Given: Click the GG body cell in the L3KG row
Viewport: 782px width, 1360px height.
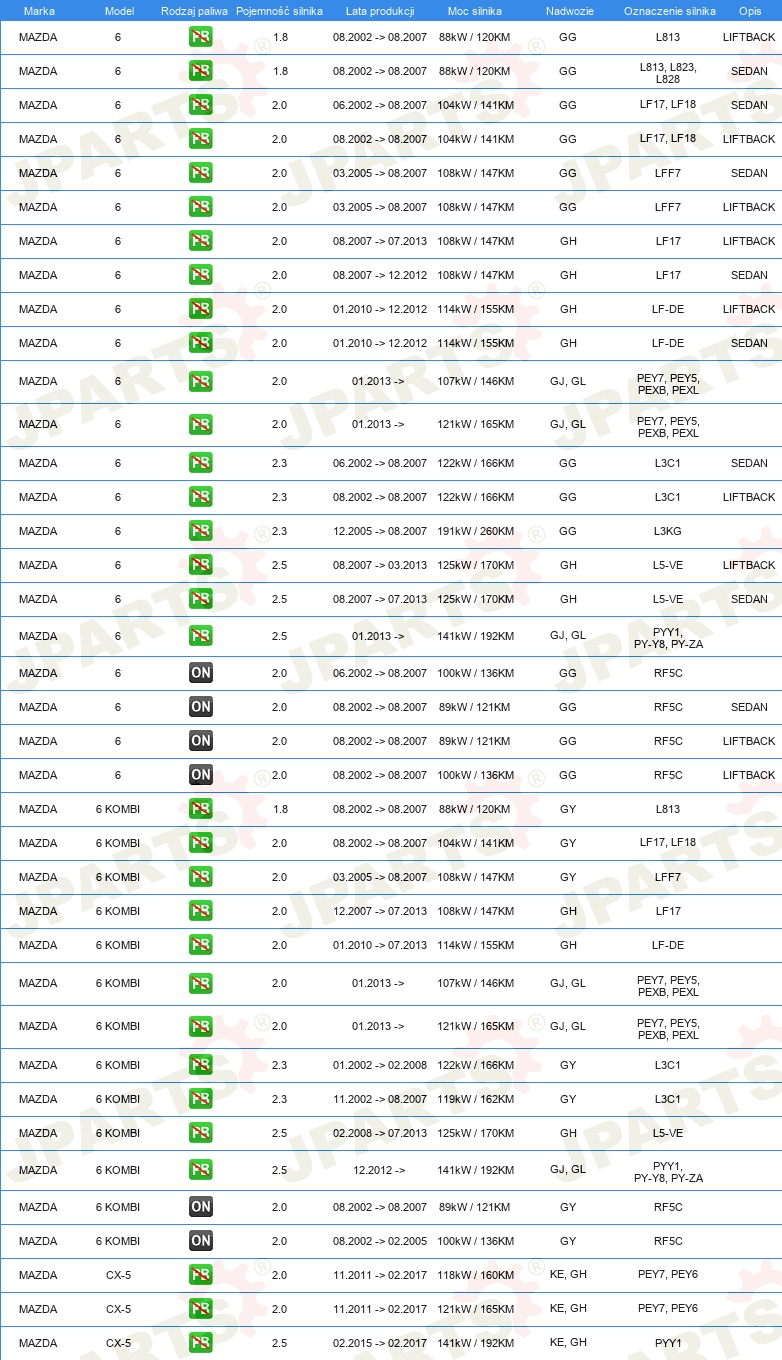Looking at the screenshot, I should tap(568, 531).
